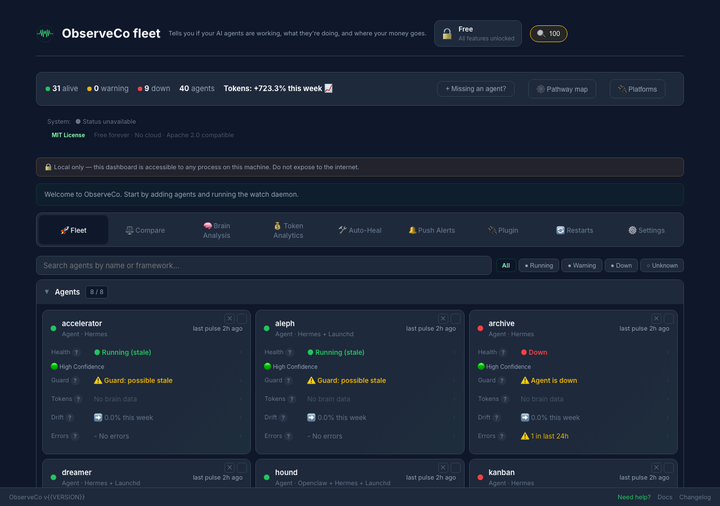Tick the dreamer card selection checkbox
The height and width of the screenshot is (506, 720).
pos(242,467)
